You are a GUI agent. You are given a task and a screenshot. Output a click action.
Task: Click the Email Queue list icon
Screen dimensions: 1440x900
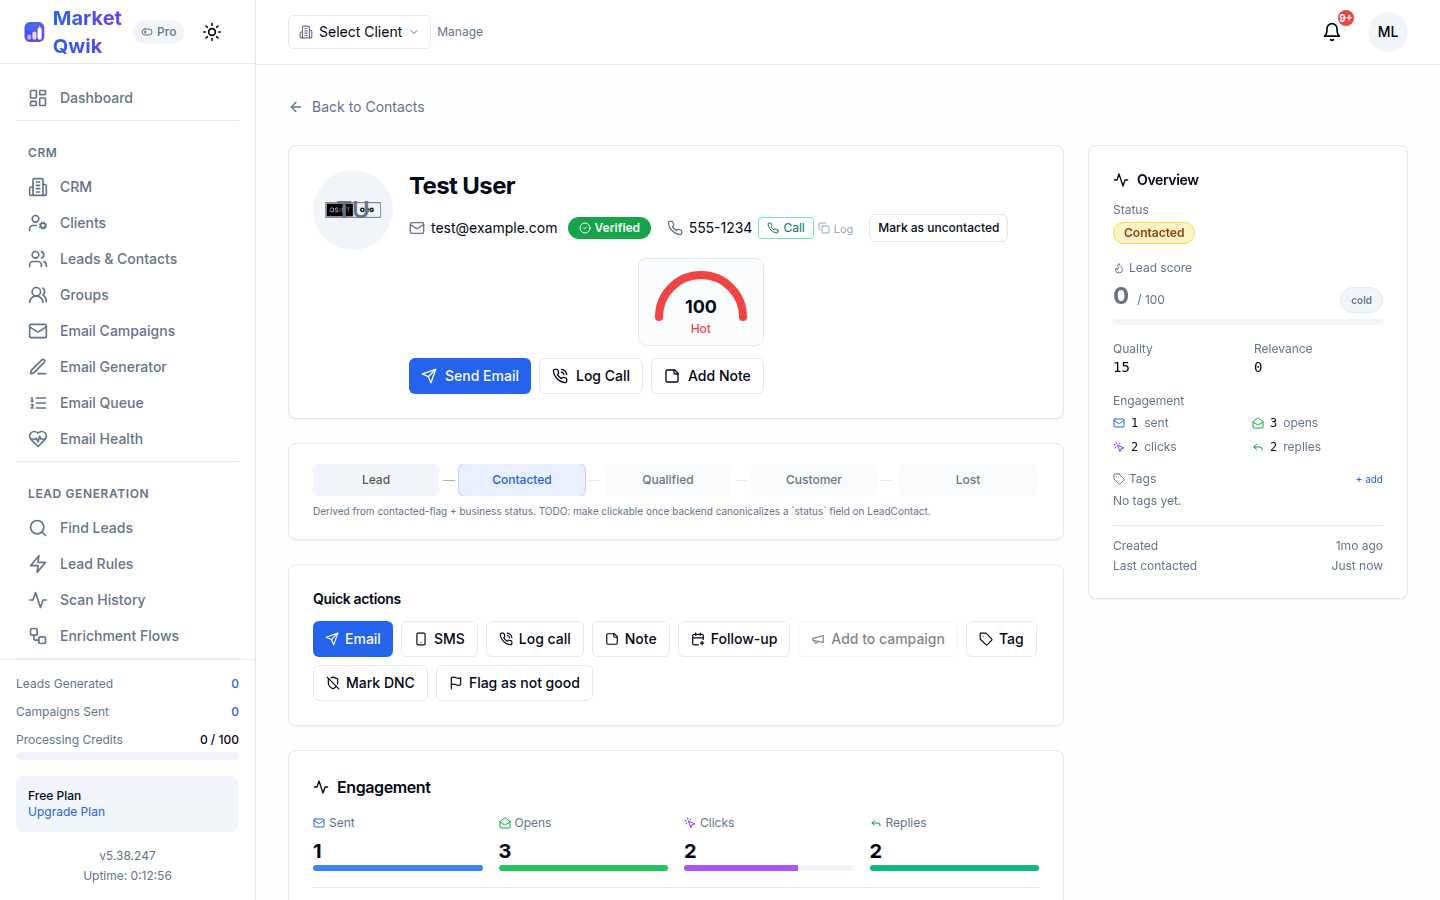(x=38, y=403)
